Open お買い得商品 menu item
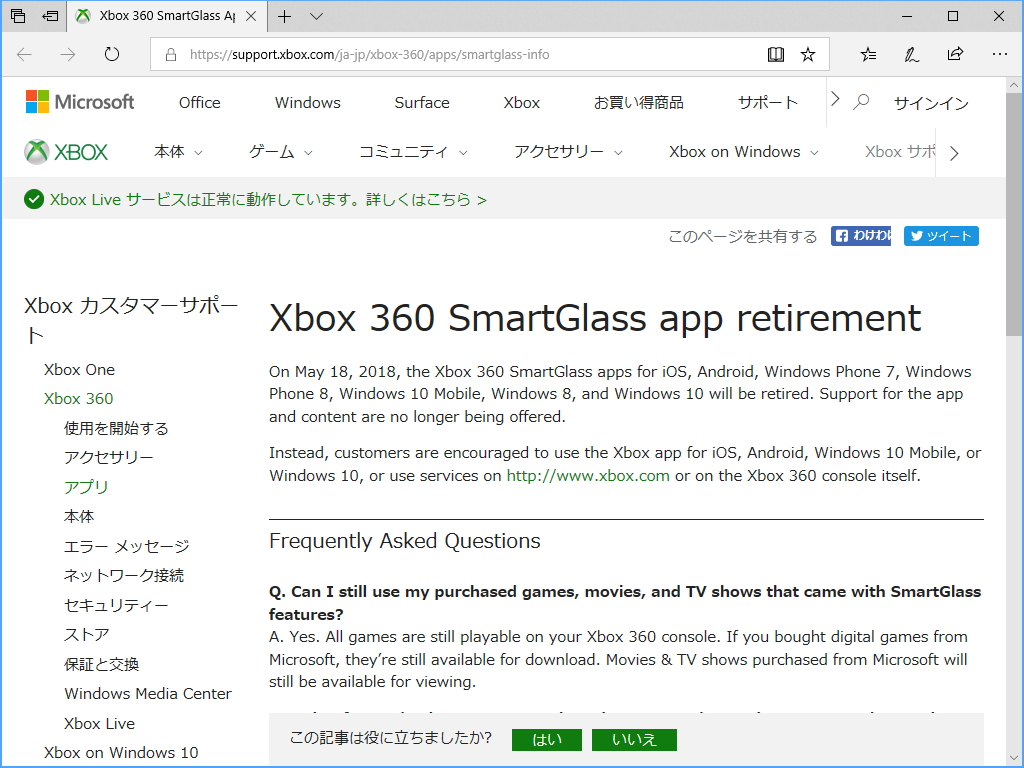Image resolution: width=1024 pixels, height=768 pixels. [639, 103]
